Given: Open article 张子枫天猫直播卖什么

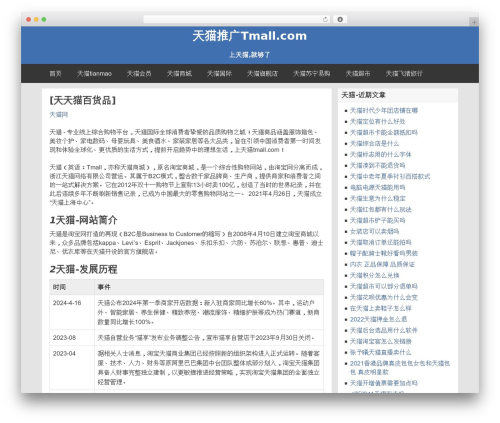Looking at the screenshot, I should tap(381, 352).
